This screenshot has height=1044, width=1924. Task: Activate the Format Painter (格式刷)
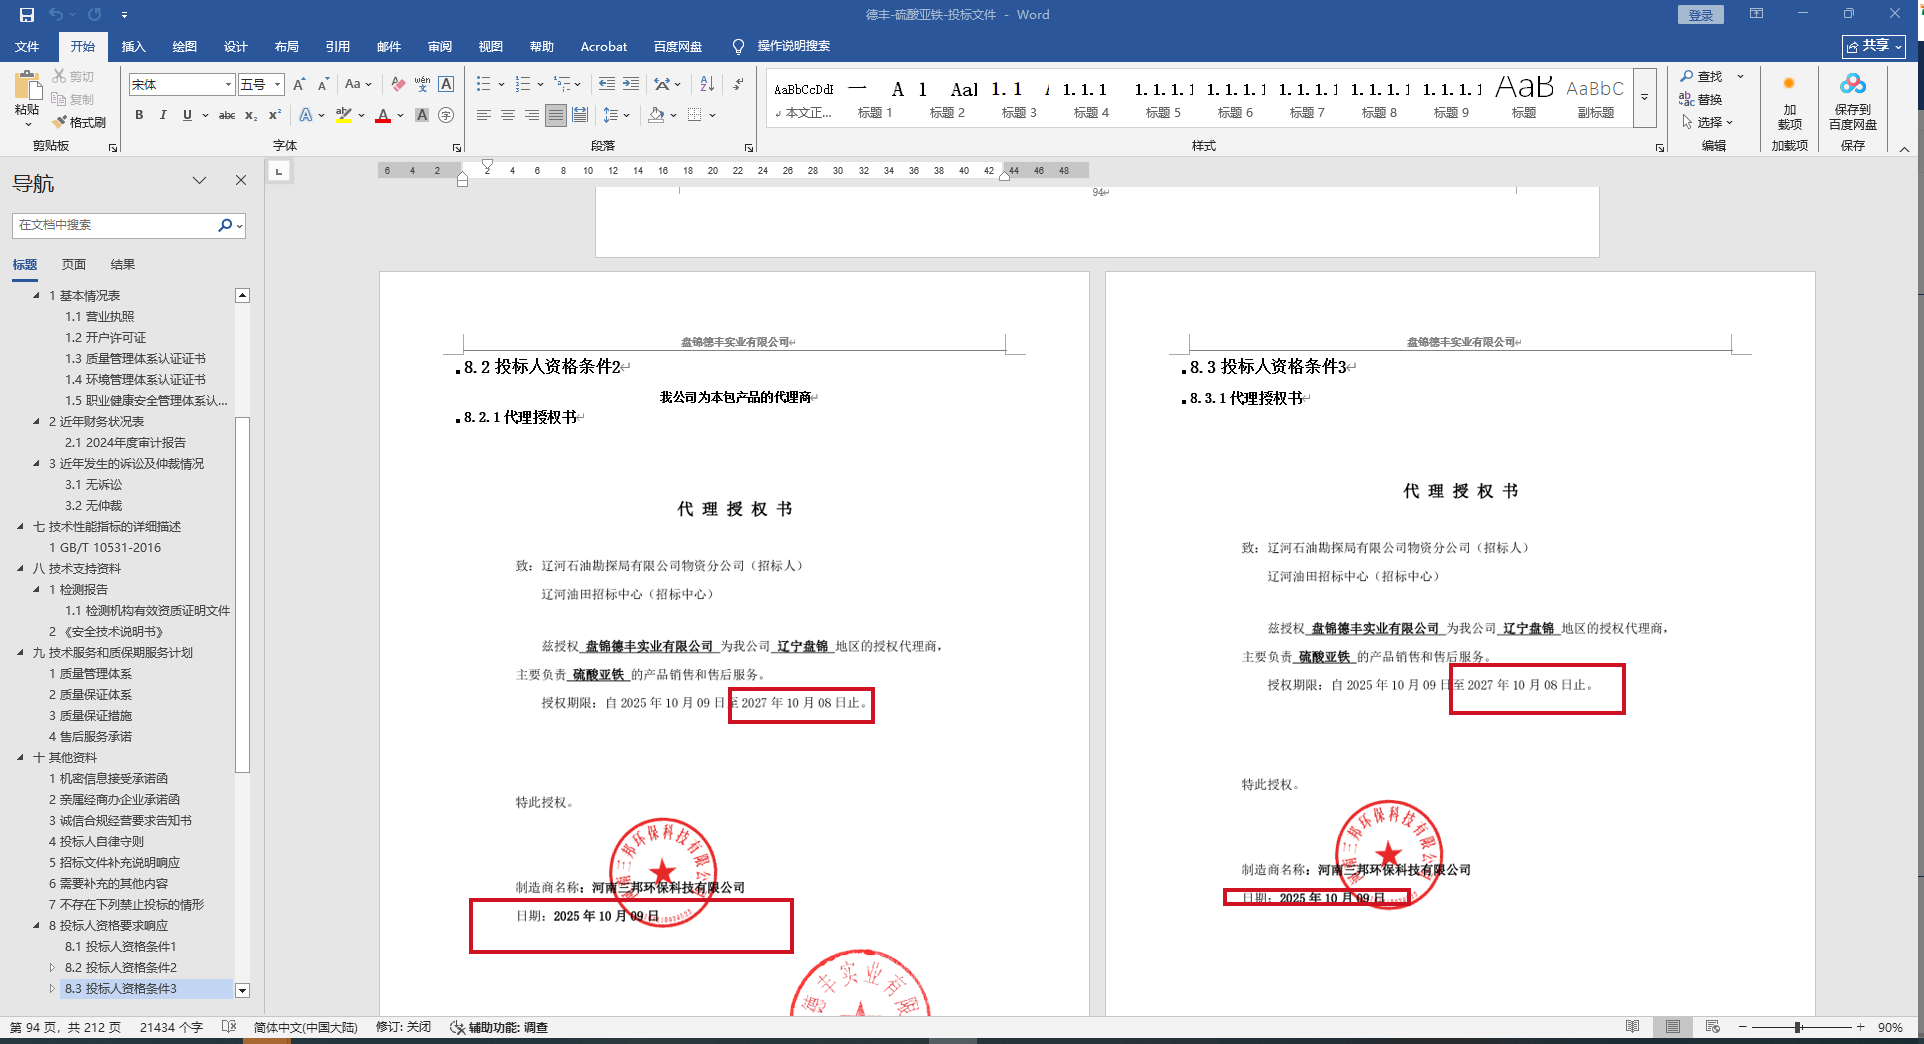[79, 122]
